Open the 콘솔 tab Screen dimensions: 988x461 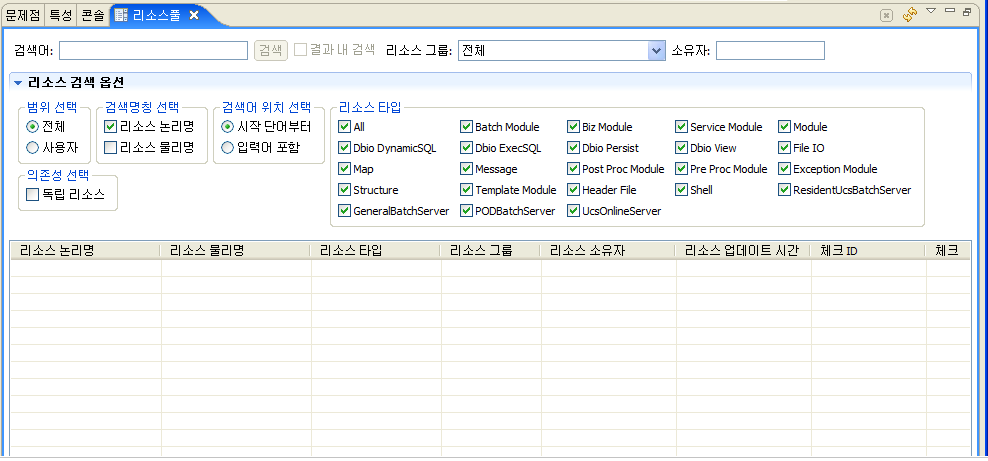(x=92, y=15)
